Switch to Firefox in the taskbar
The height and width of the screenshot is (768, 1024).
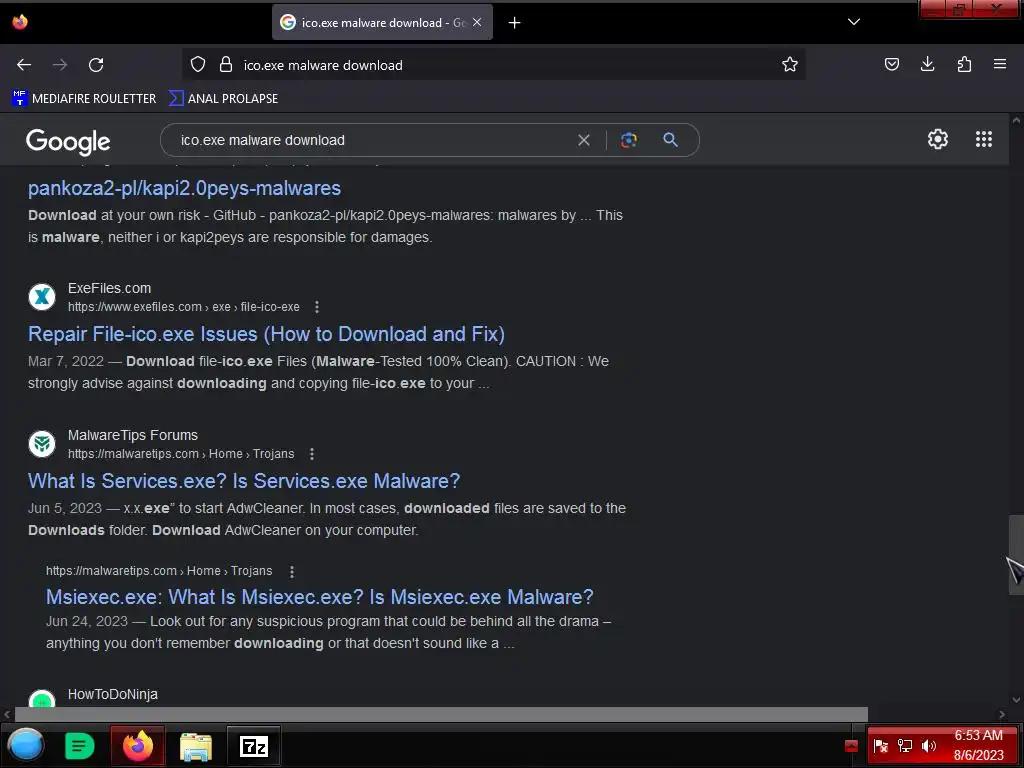[x=138, y=745]
